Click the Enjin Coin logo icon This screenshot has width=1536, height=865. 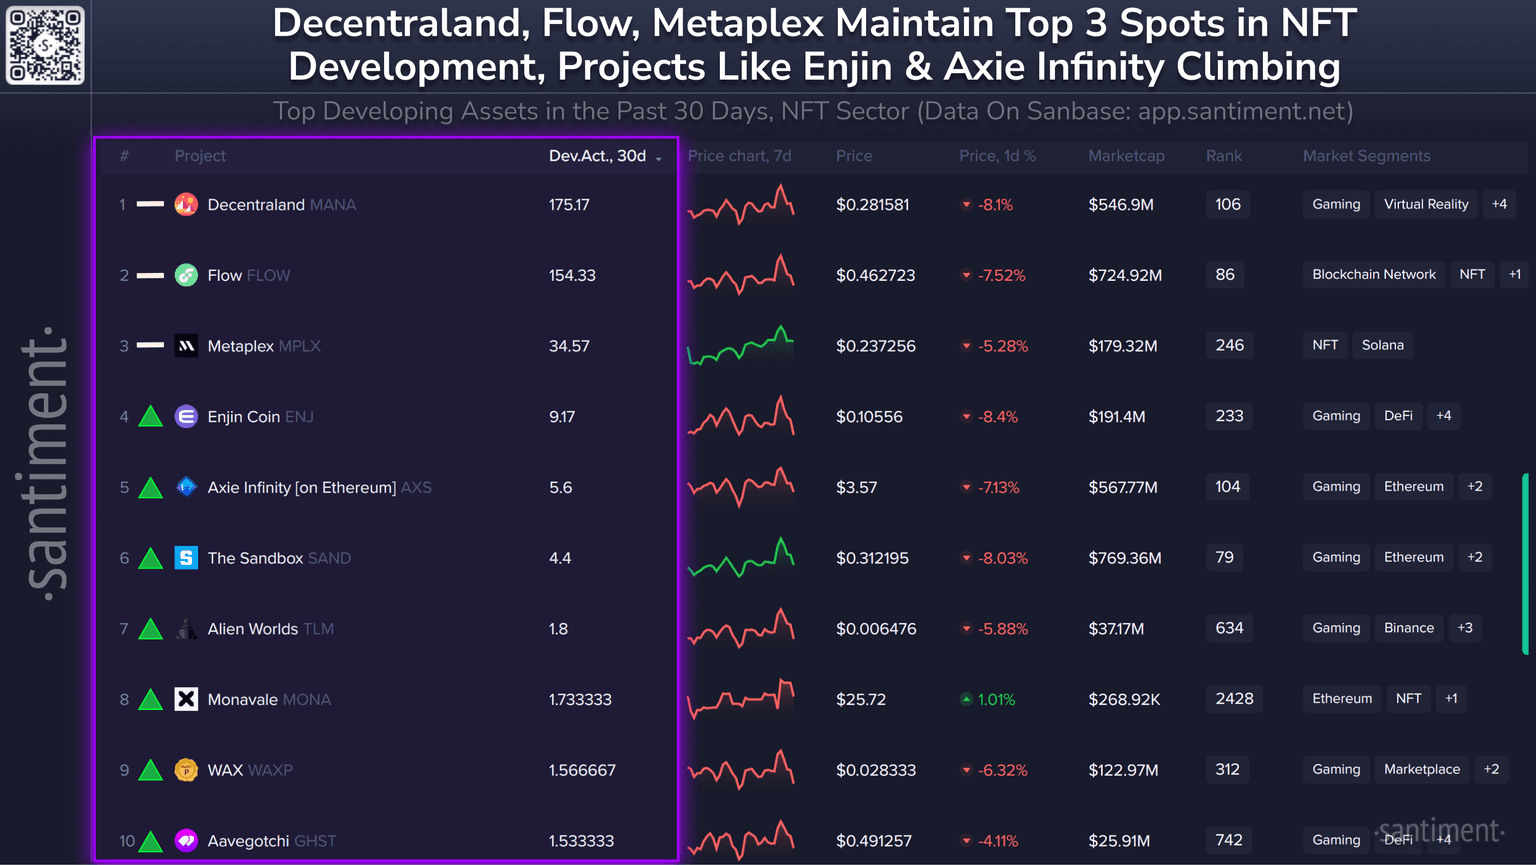(x=186, y=417)
